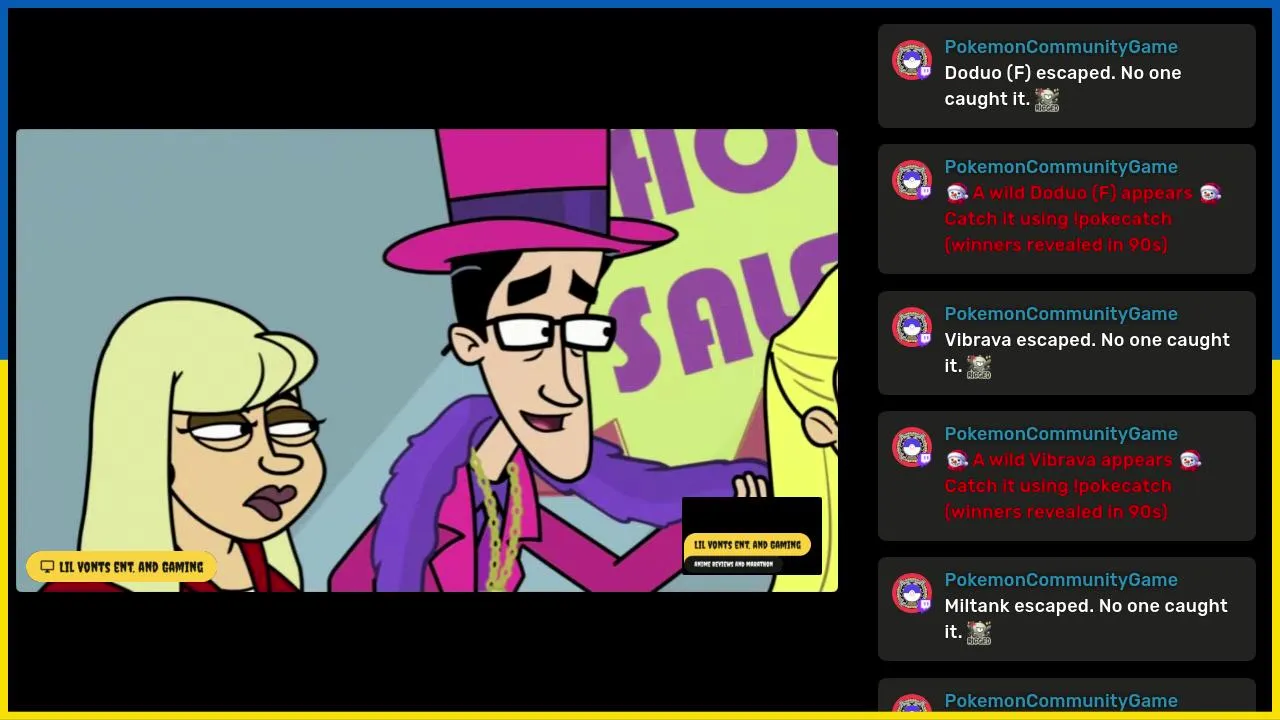
Task: Click emote after 'Vibrava escaped. No one caught it.'
Action: [979, 366]
